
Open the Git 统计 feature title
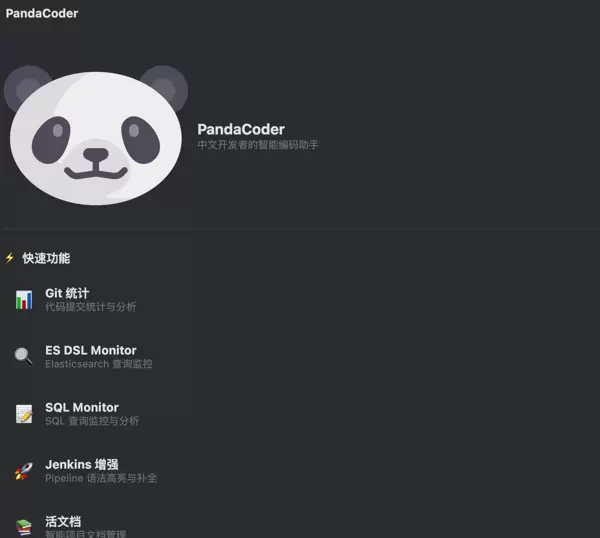coord(67,293)
